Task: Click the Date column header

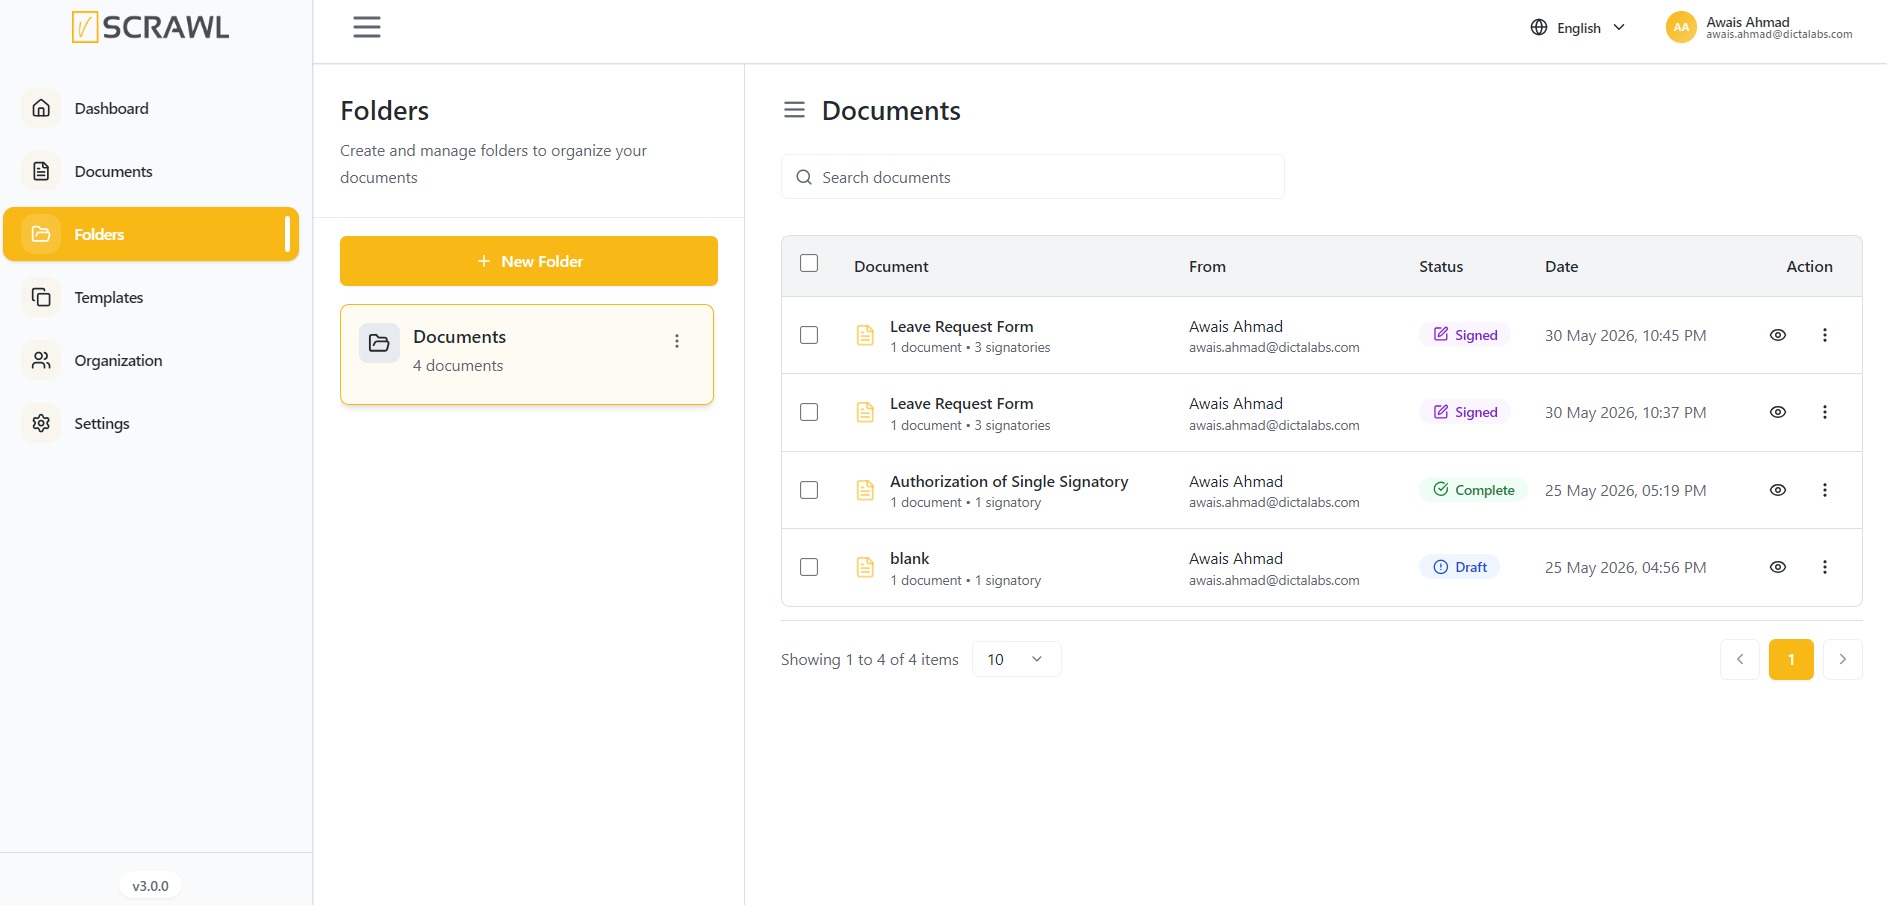Action: (x=1562, y=266)
